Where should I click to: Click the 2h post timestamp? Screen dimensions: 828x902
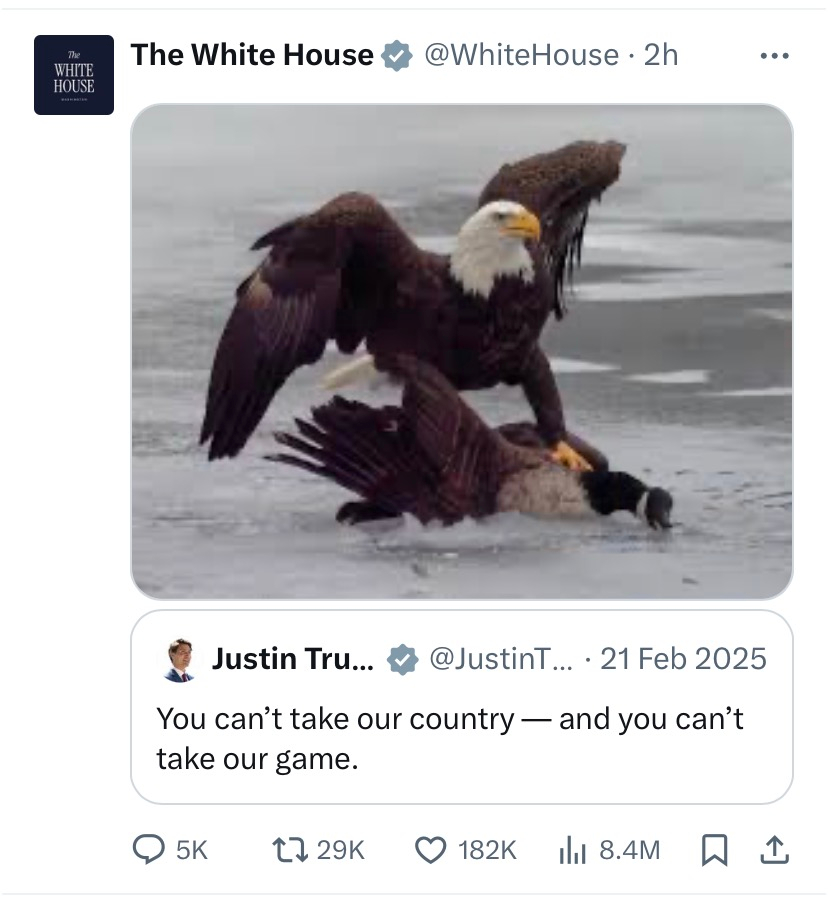pyautogui.click(x=661, y=55)
